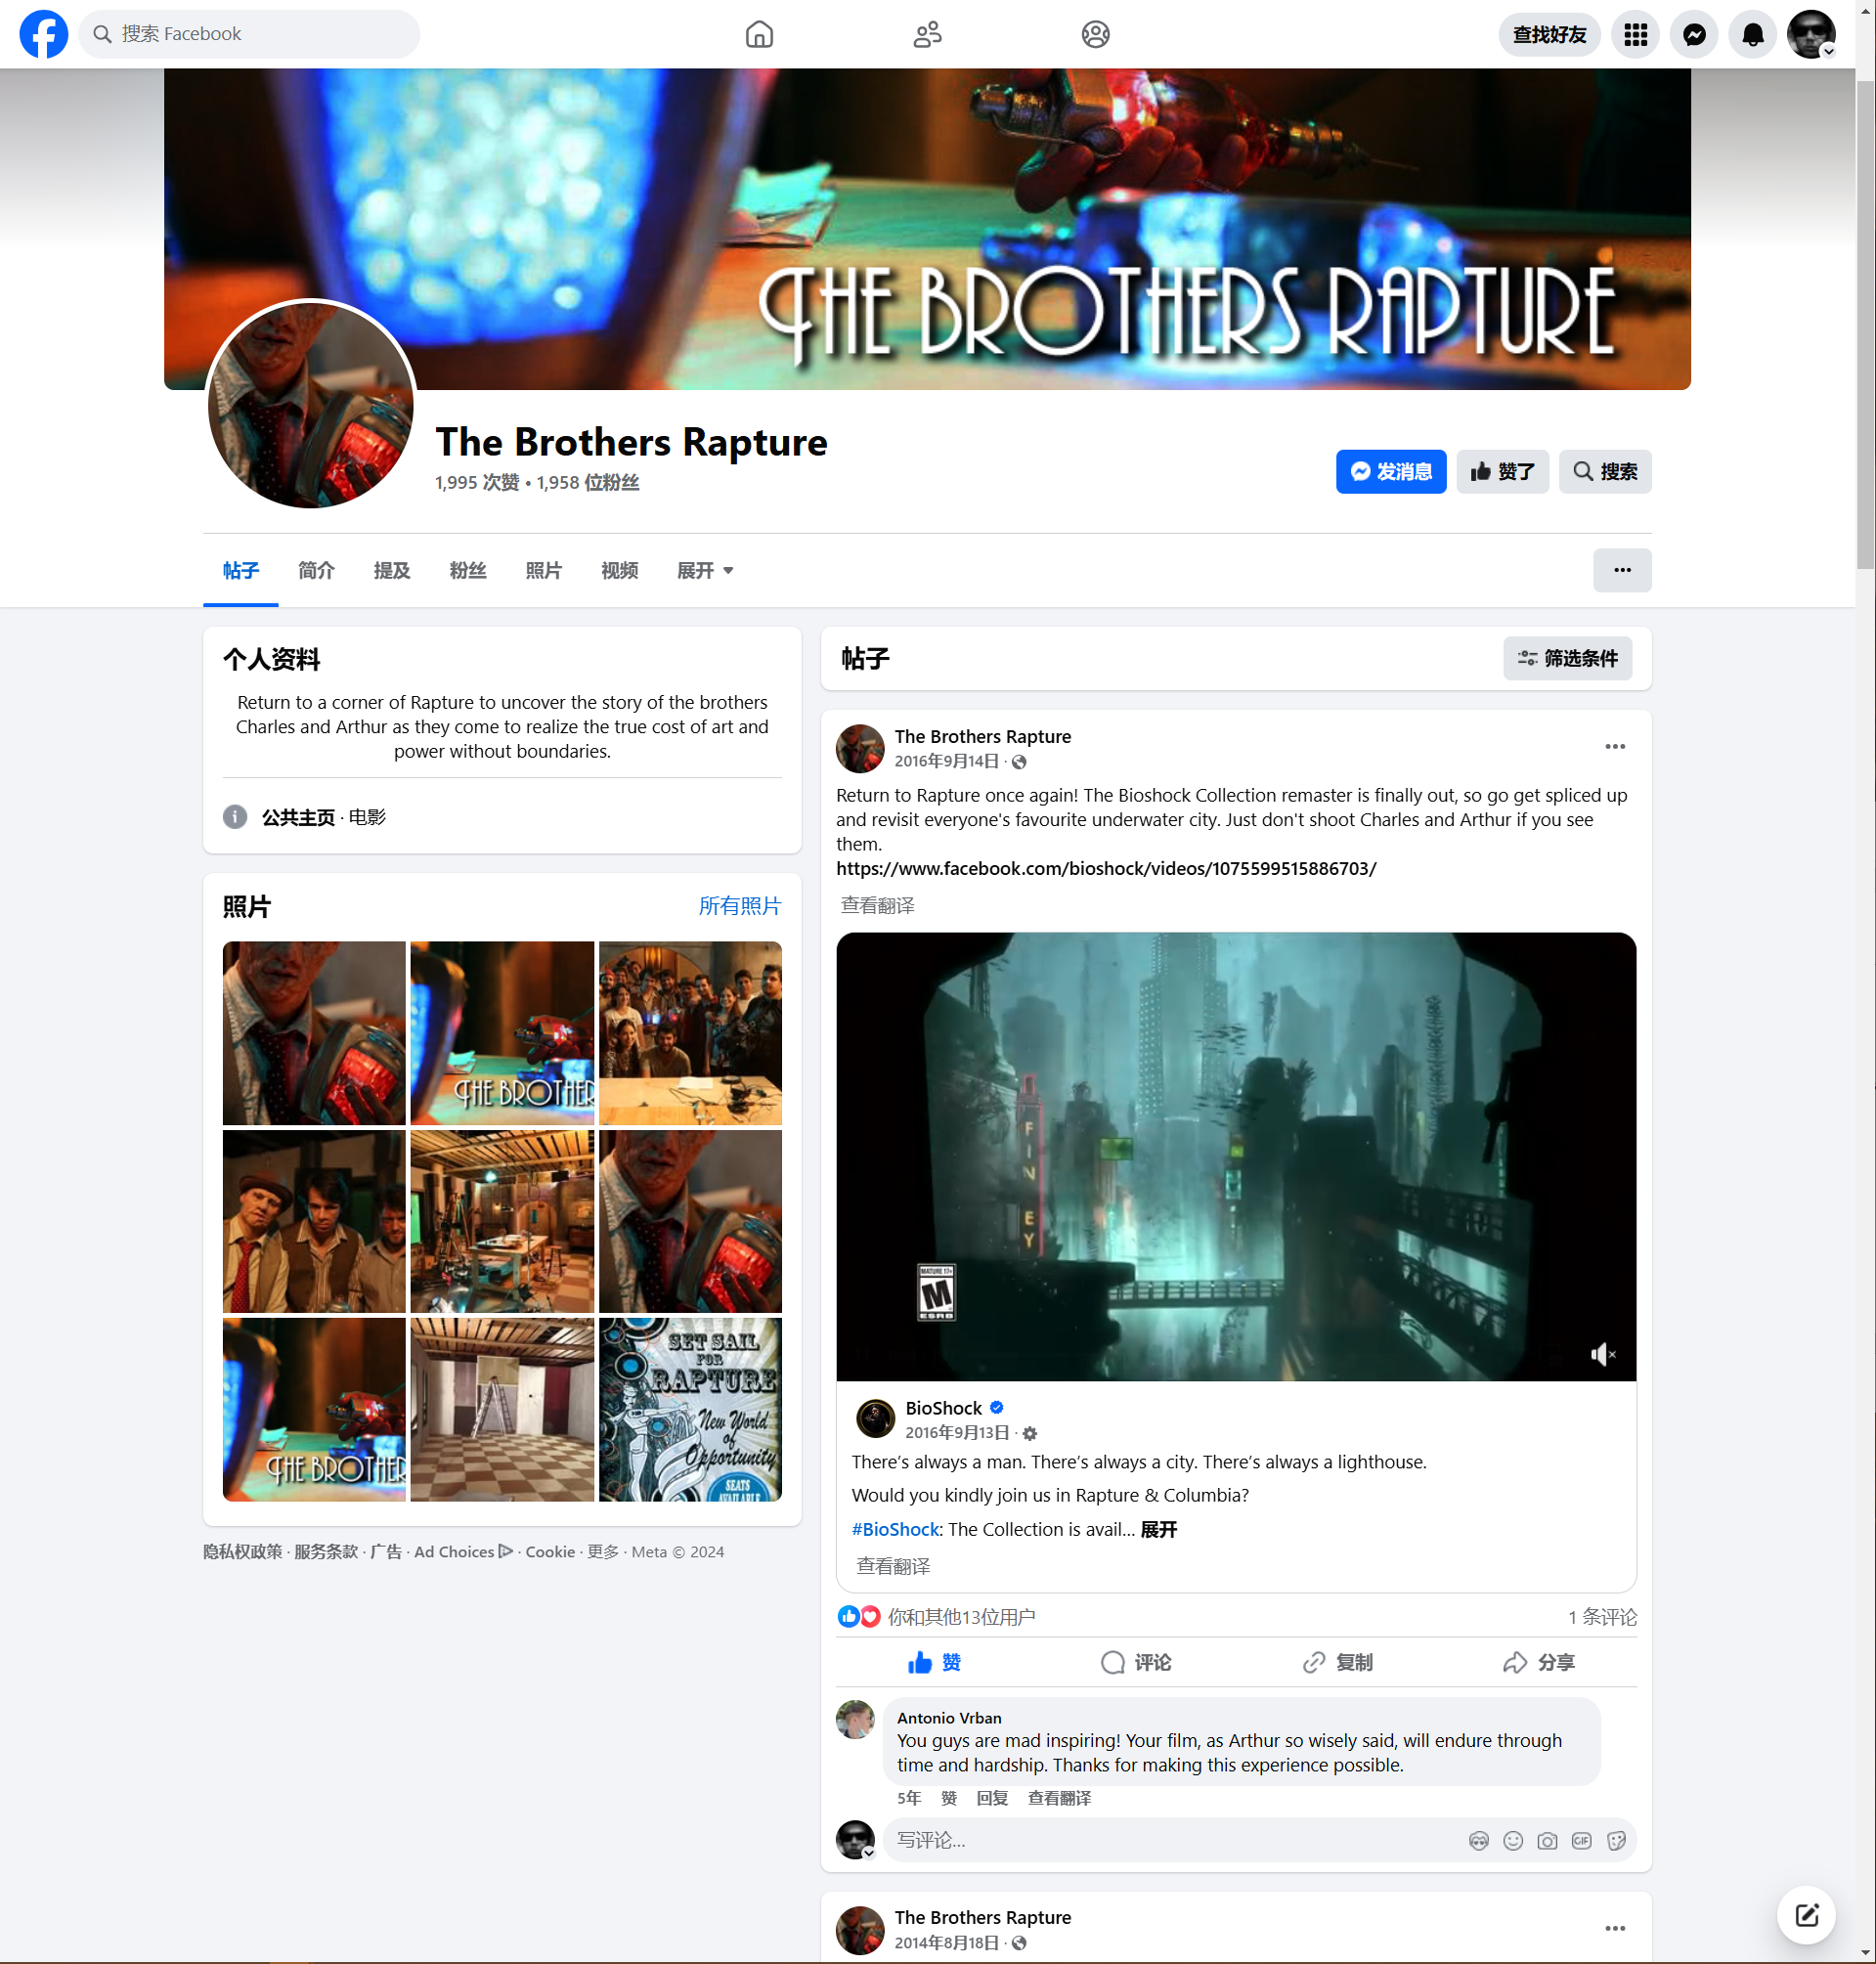
Task: Open the Home icon in top navigation
Action: coord(759,34)
